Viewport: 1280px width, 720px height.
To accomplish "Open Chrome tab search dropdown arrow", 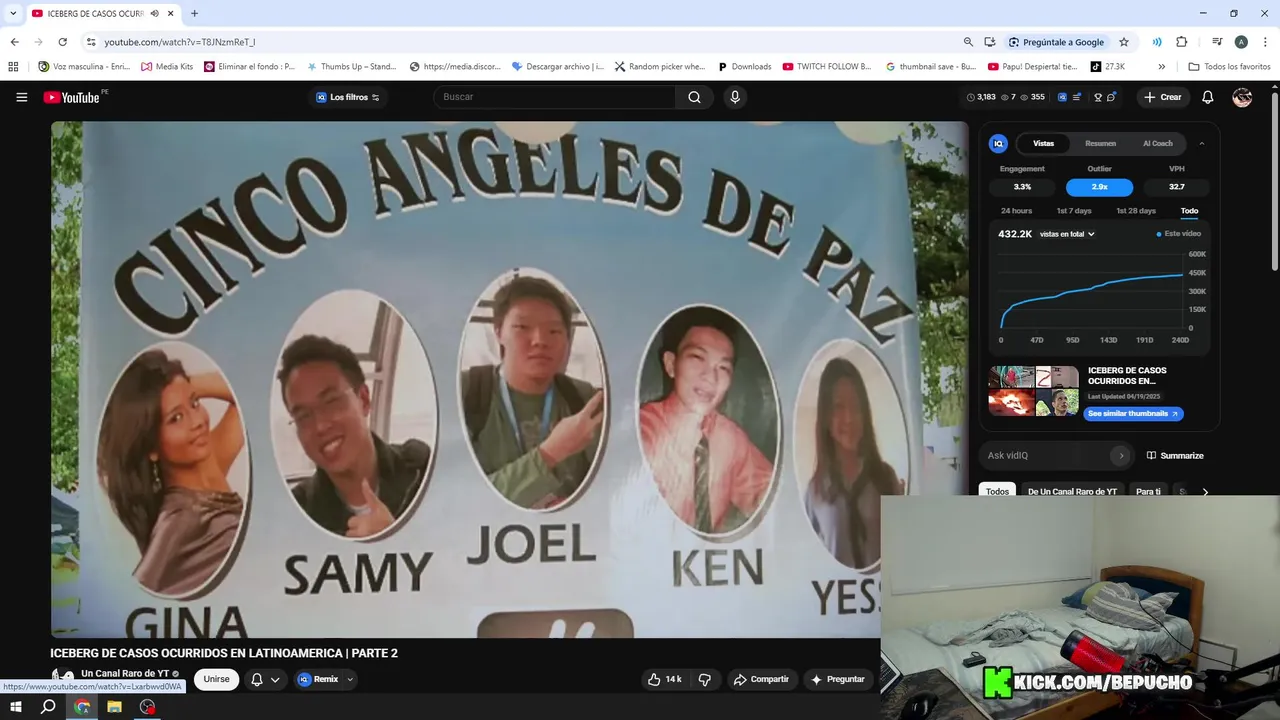I will [13, 13].
